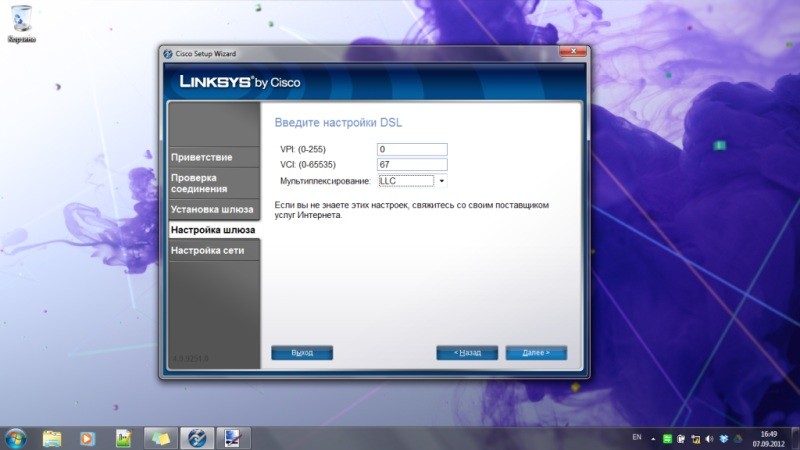The height and width of the screenshot is (450, 800).
Task: Click the Мультиплексирование label
Action: (325, 181)
